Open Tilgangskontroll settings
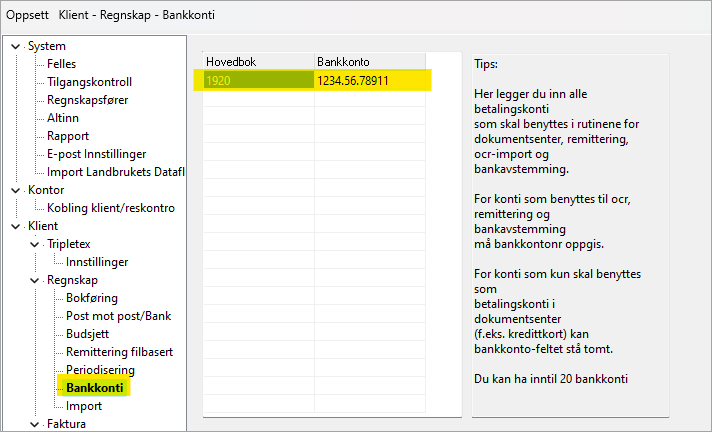The image size is (712, 432). pos(89,82)
